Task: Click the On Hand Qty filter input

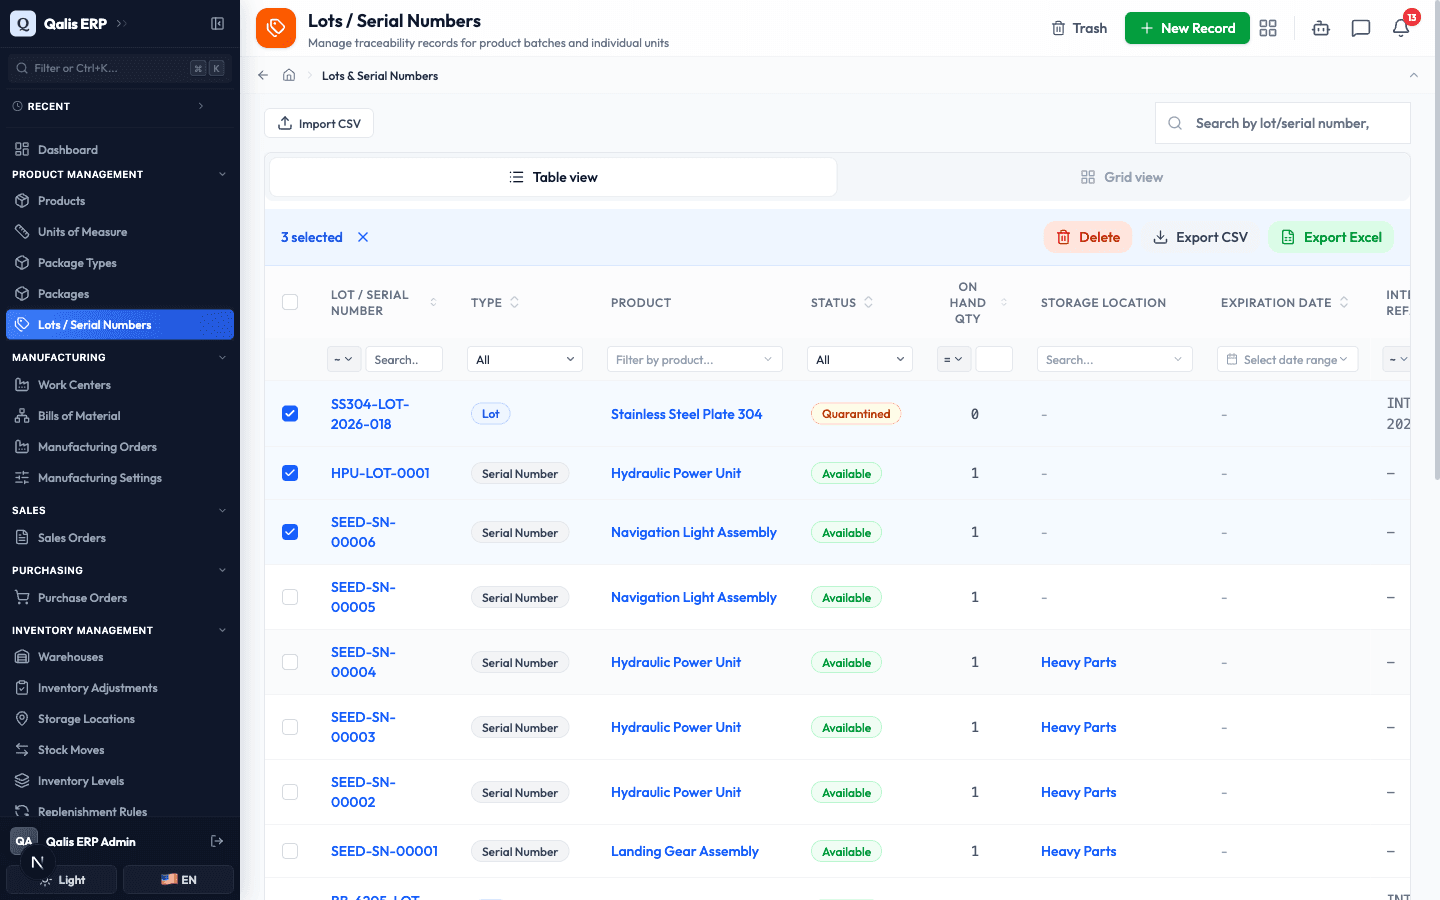Action: click(994, 359)
